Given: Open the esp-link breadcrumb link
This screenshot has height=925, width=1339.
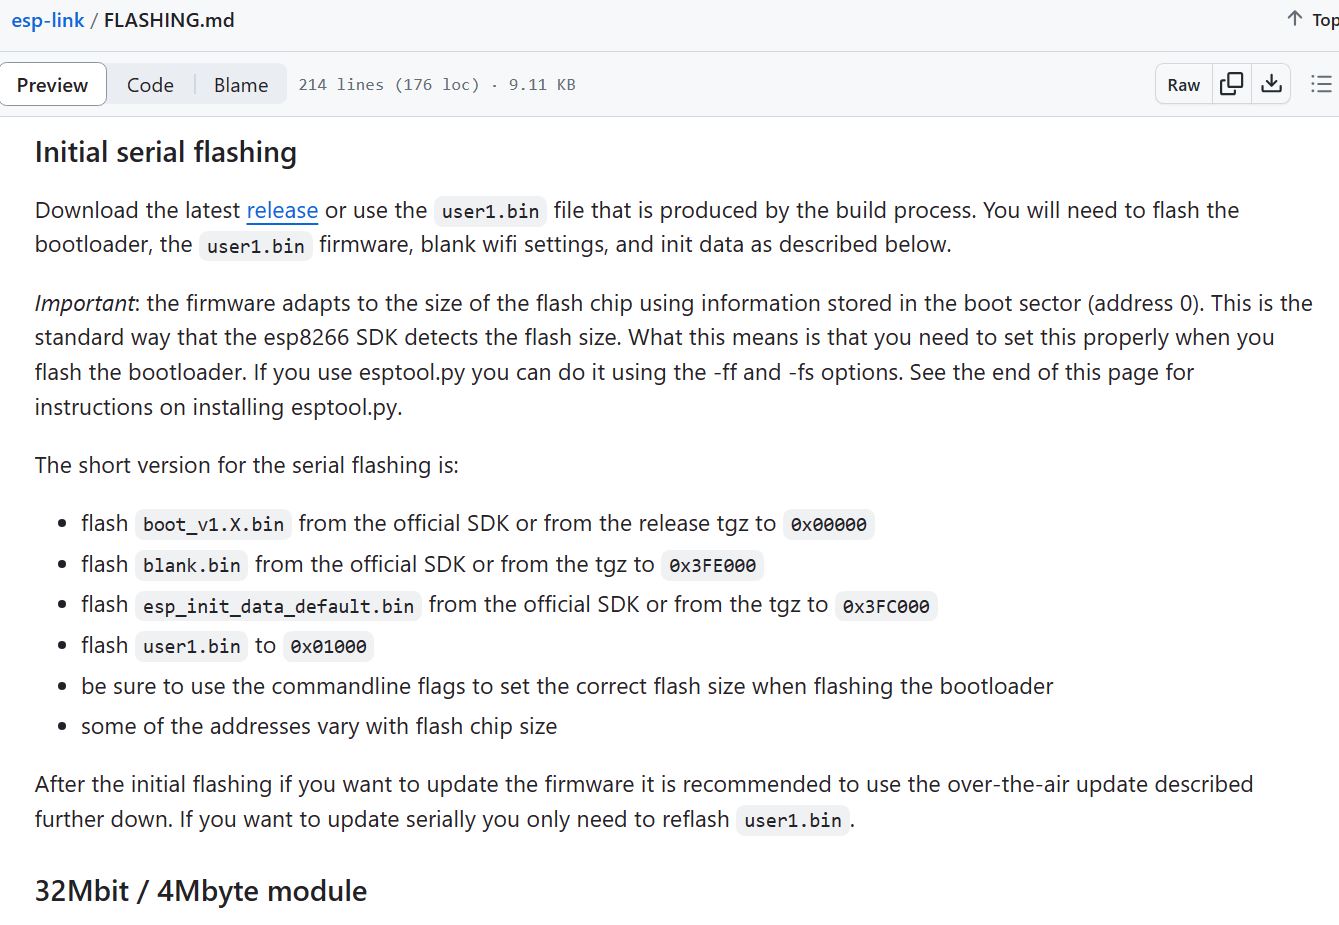Looking at the screenshot, I should (48, 20).
